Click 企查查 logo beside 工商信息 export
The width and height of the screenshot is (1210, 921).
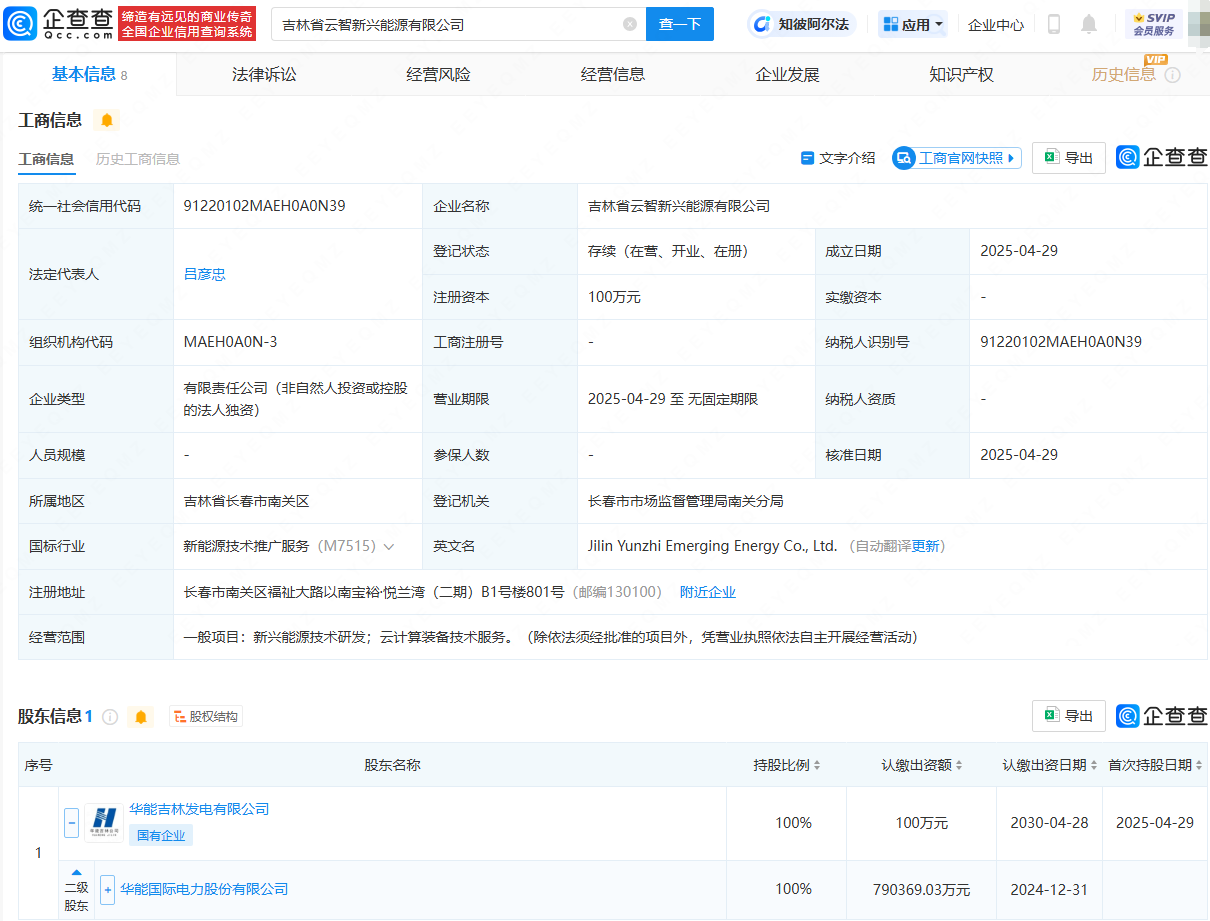1162,157
